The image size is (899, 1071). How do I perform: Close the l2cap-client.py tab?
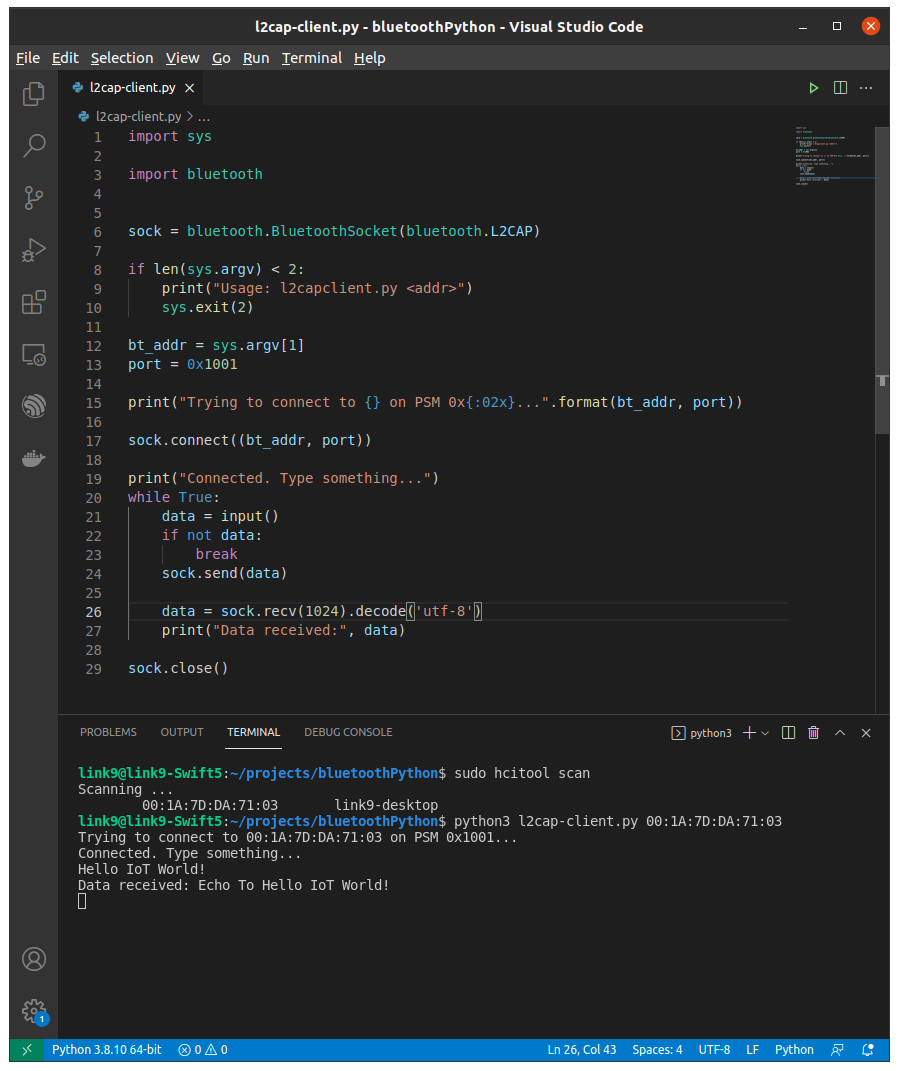pyautogui.click(x=189, y=88)
